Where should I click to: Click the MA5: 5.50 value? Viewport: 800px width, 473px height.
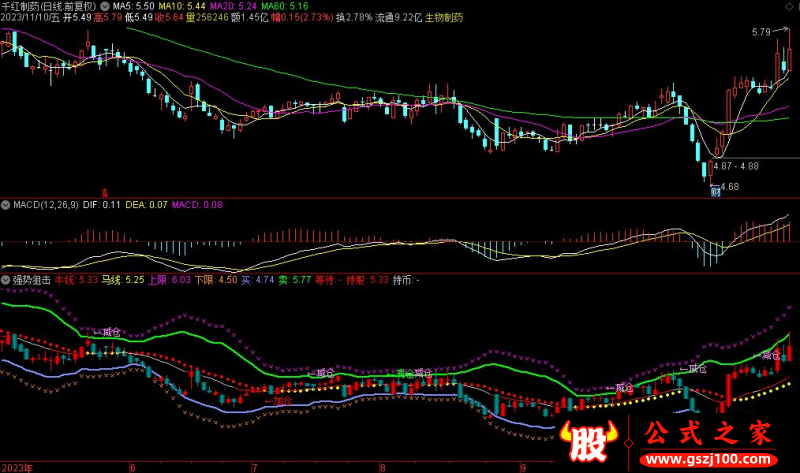pos(133,6)
